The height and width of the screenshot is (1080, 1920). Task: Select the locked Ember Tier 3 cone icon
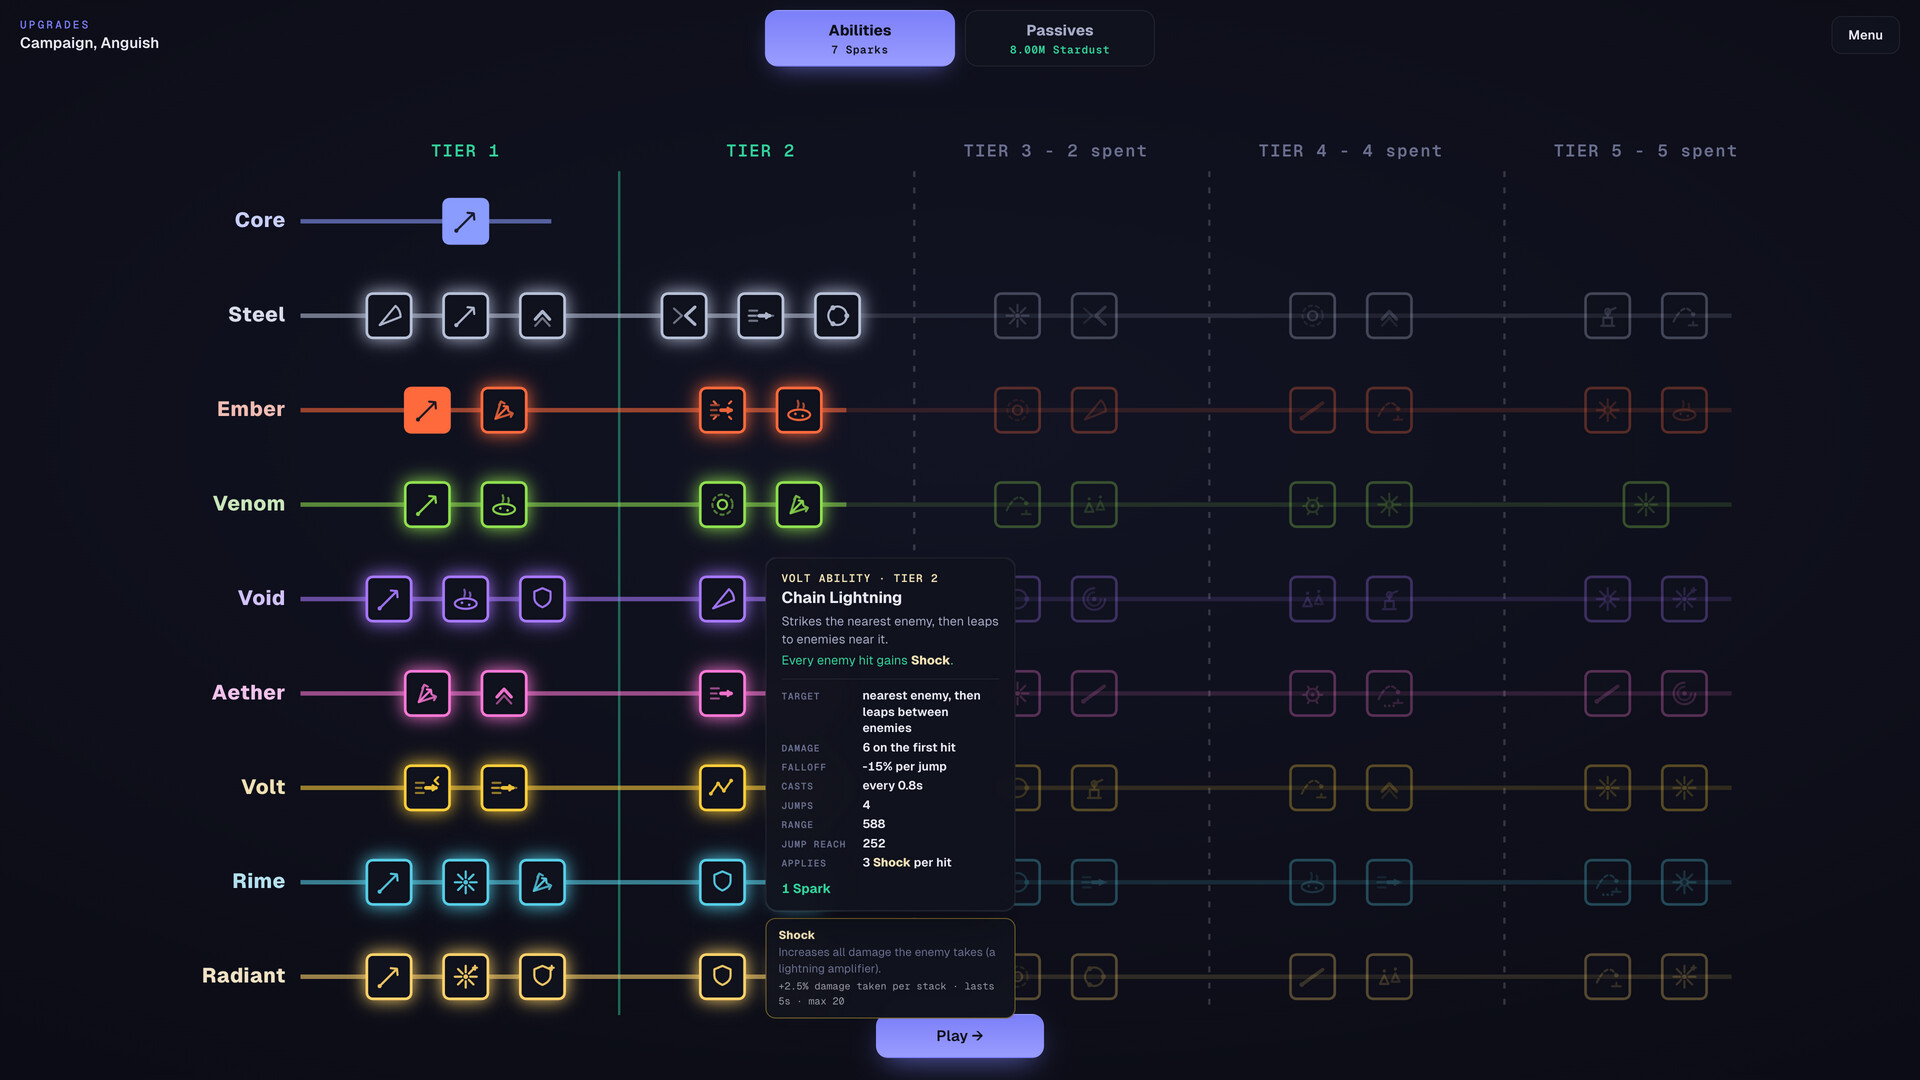click(1094, 410)
